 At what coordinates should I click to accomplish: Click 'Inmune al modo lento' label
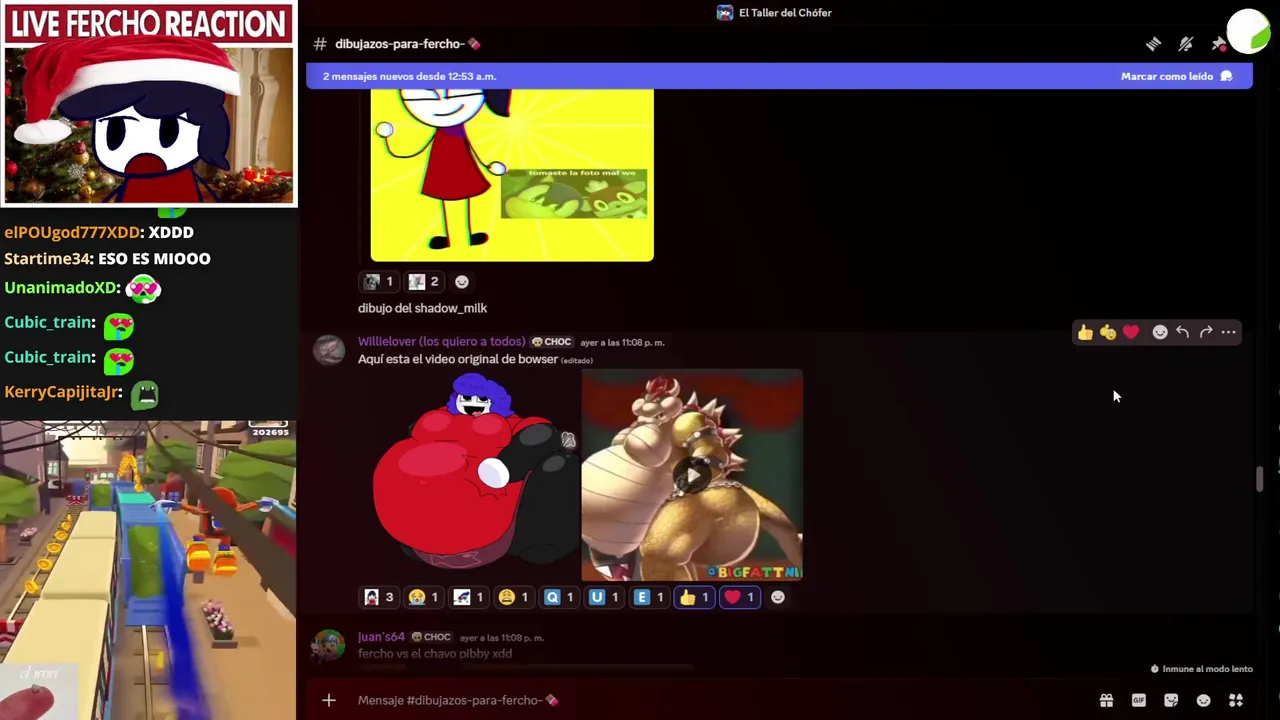1201,669
